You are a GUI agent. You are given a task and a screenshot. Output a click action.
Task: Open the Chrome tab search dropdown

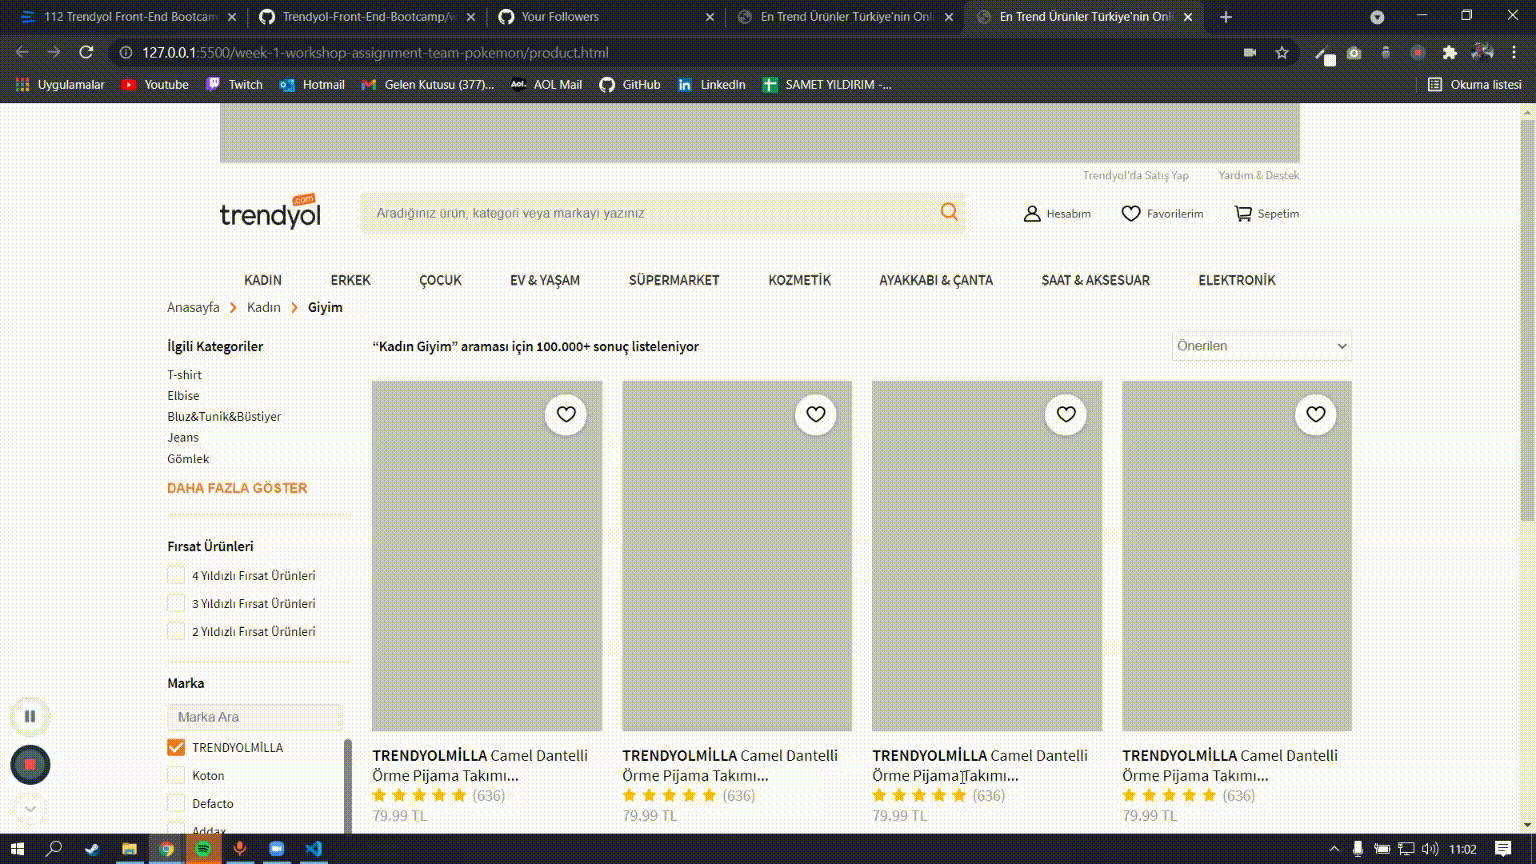[x=1377, y=17]
